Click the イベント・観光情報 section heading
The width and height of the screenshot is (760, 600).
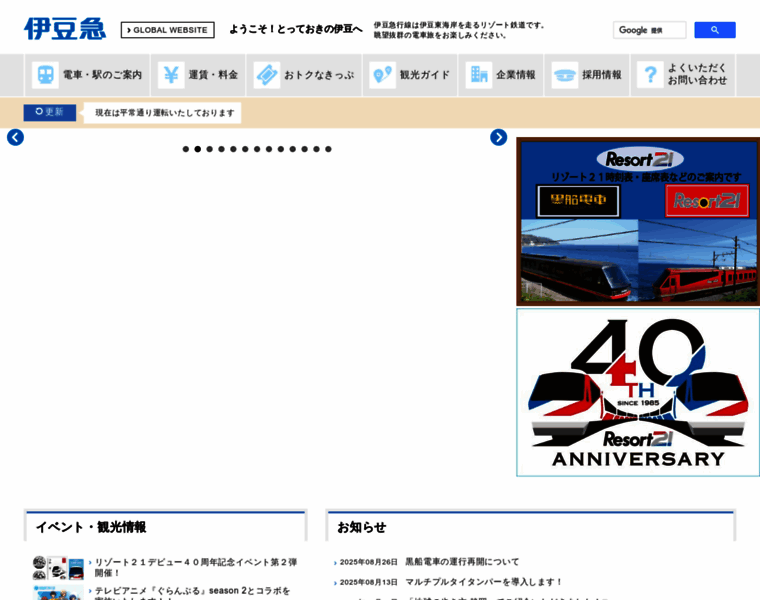pyautogui.click(x=91, y=527)
